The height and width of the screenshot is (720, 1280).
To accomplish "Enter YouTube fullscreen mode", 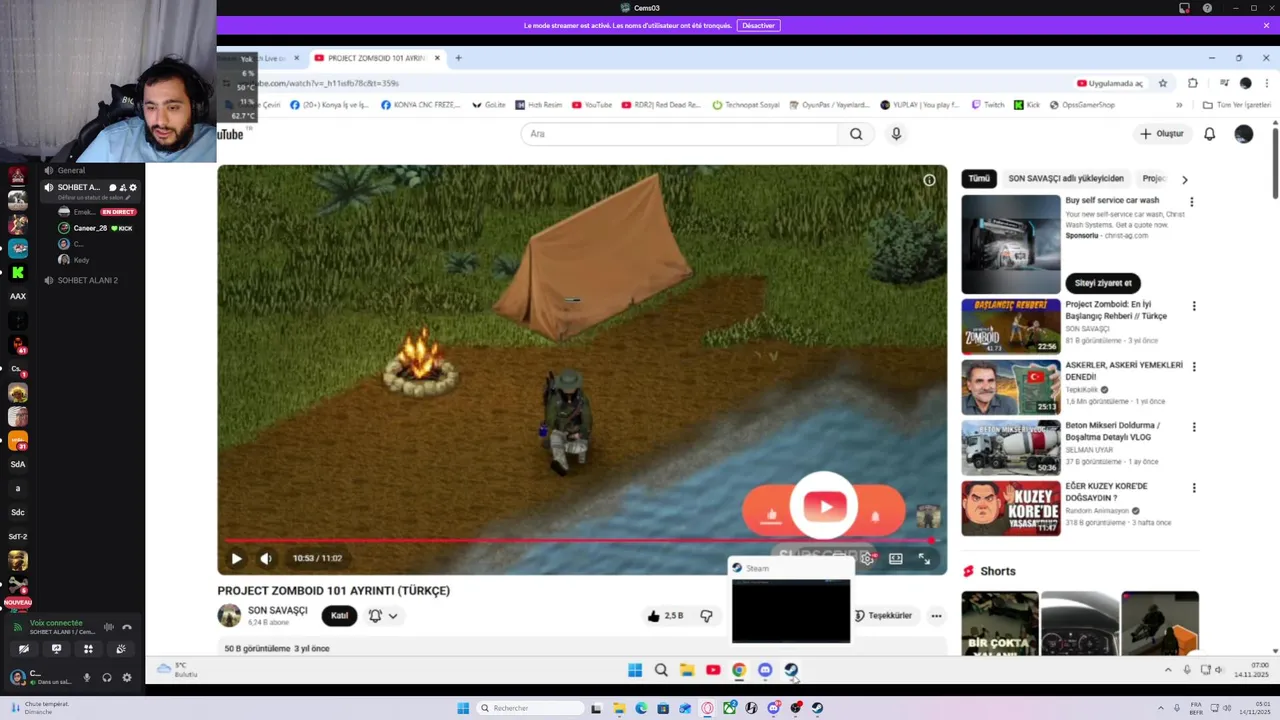I will 924,559.
